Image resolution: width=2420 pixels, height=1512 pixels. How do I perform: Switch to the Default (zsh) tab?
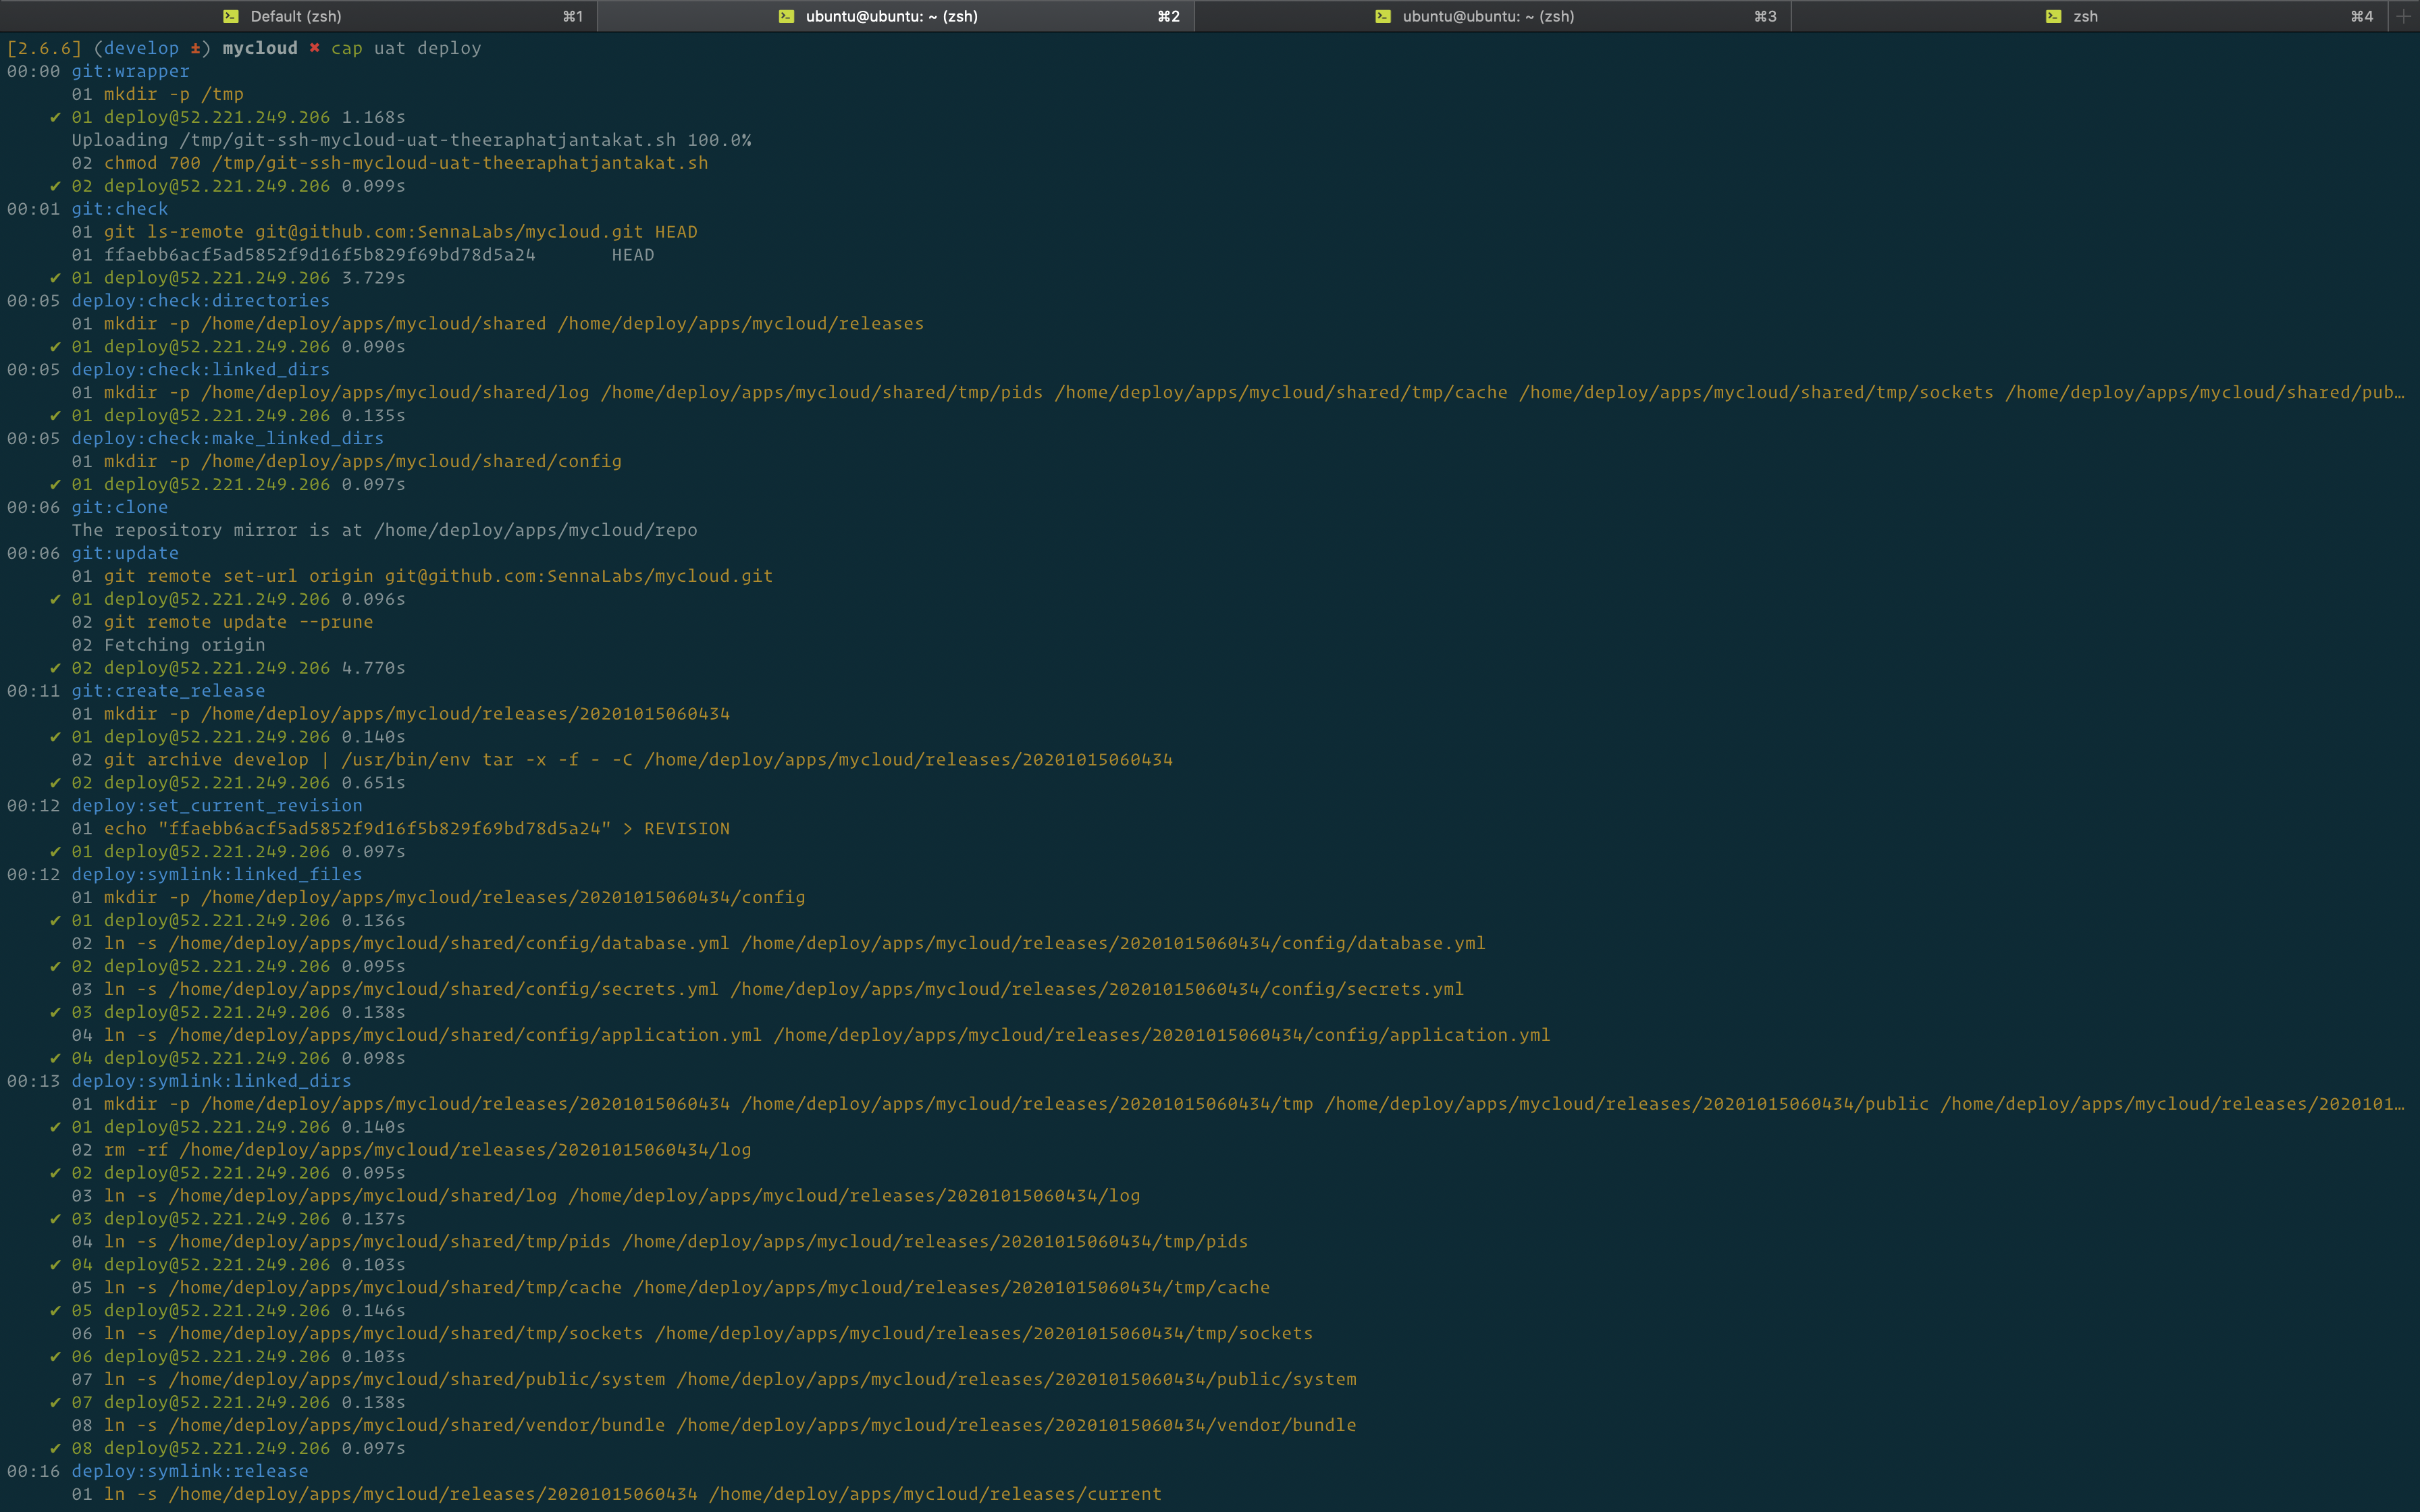[x=298, y=16]
